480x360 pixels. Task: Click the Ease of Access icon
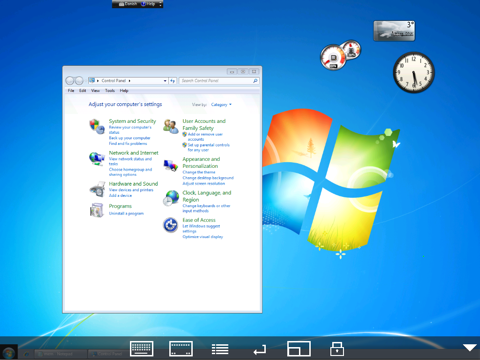tap(171, 225)
